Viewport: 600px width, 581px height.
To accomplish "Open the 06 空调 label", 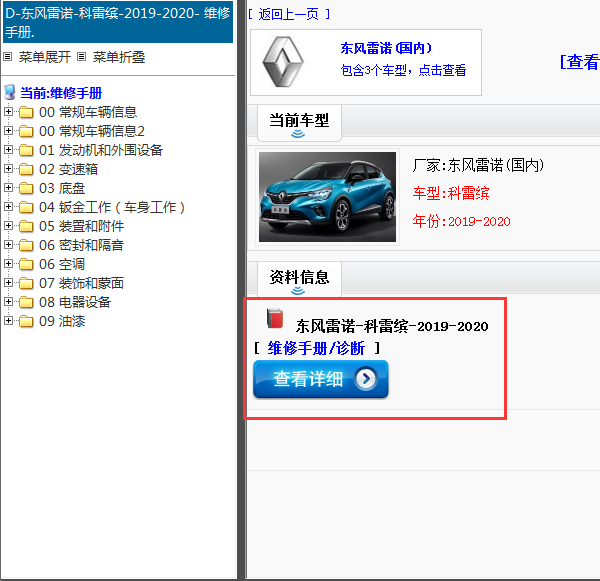I will [x=62, y=264].
